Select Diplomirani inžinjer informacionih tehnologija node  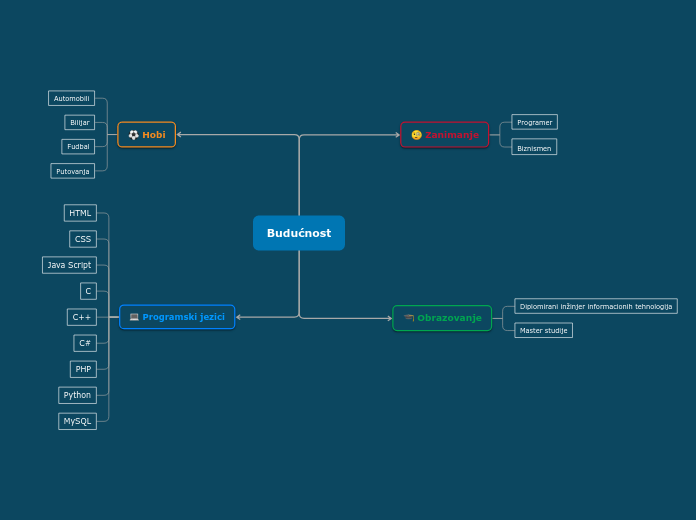tap(596, 306)
